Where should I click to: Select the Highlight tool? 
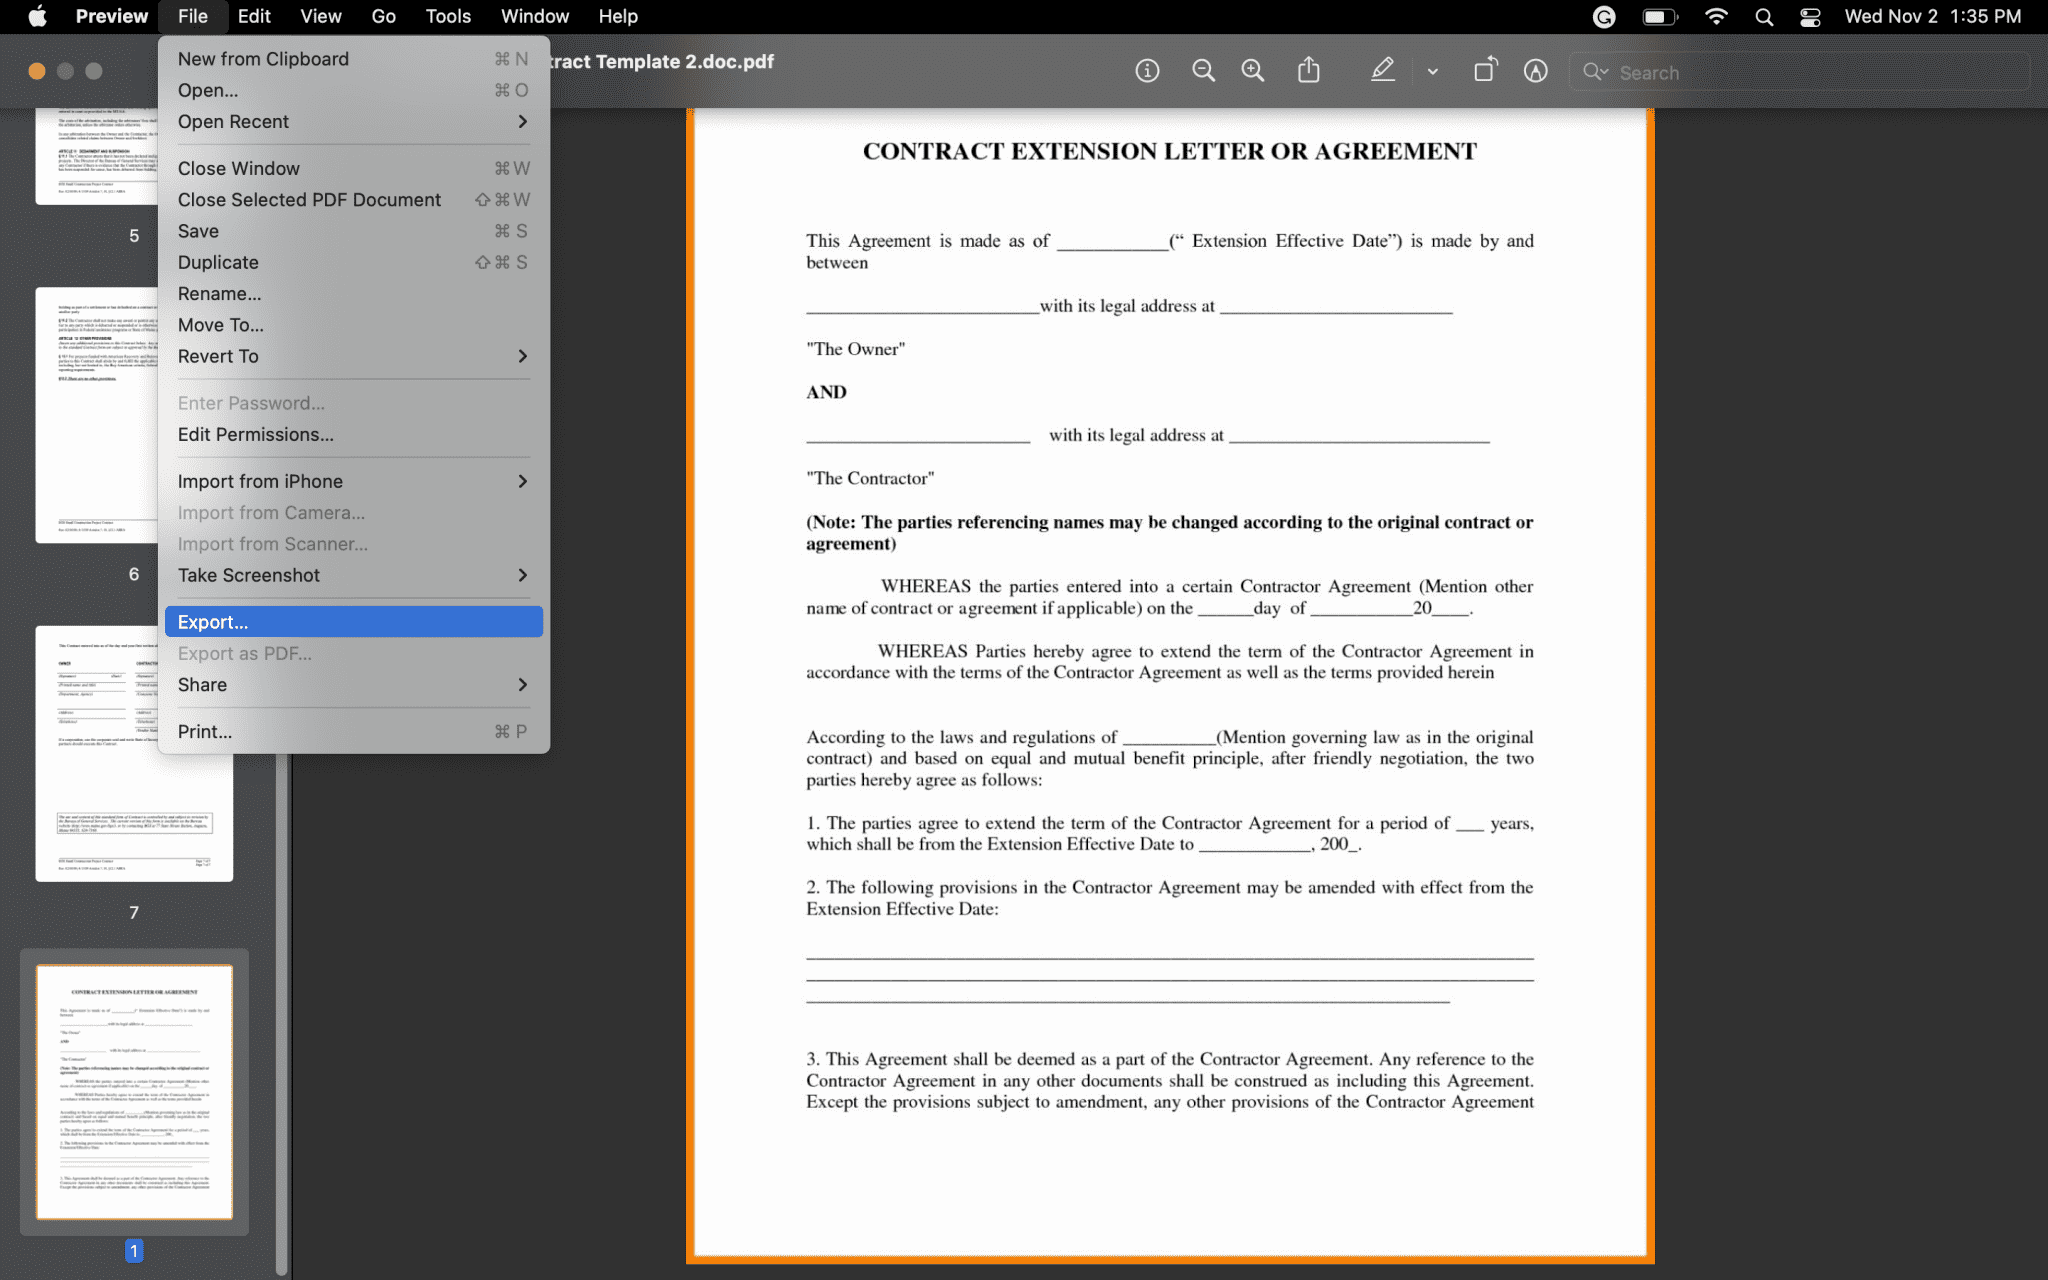pos(1383,71)
